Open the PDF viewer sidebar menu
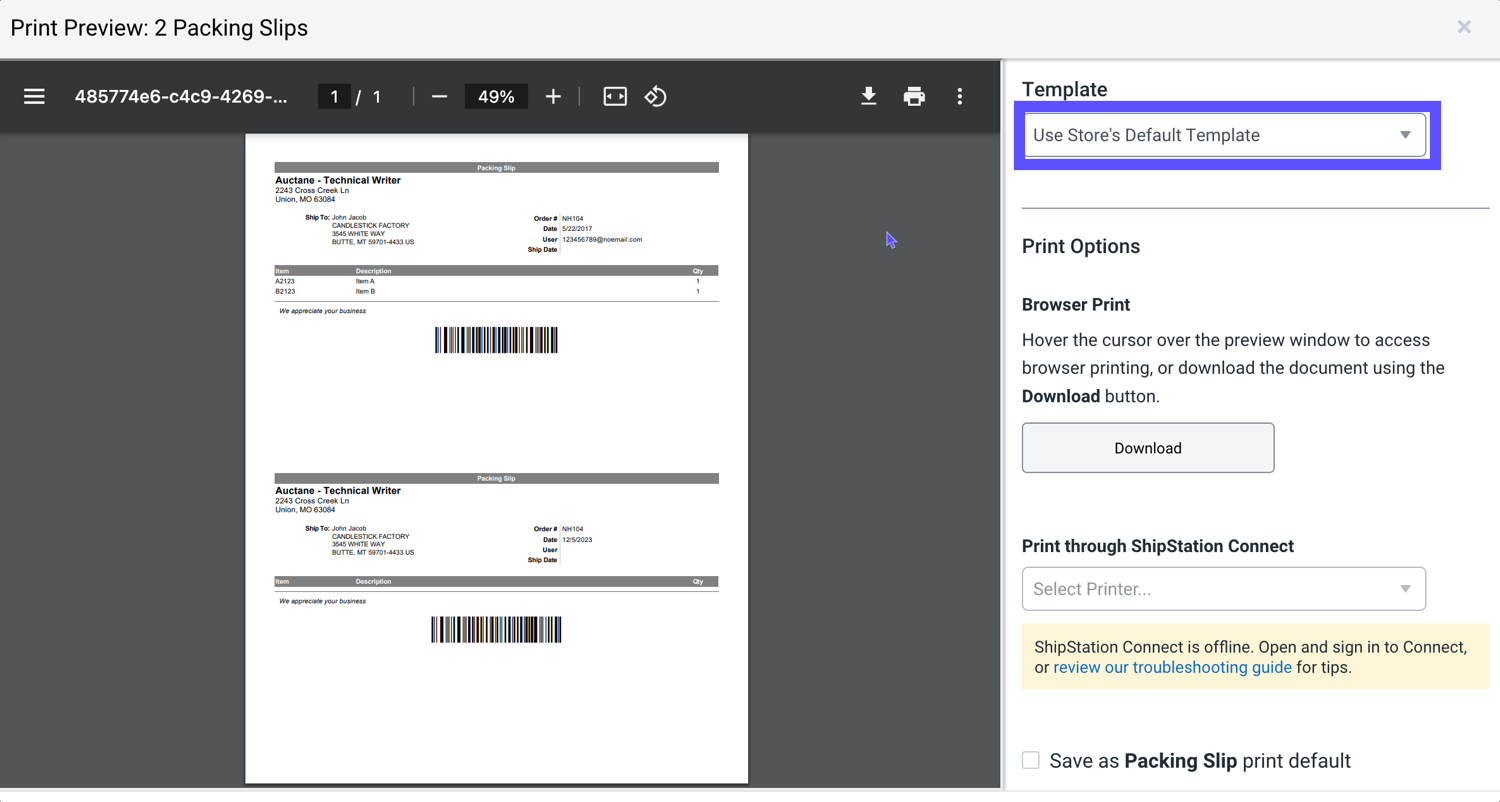The height and width of the screenshot is (802, 1500). (x=34, y=96)
